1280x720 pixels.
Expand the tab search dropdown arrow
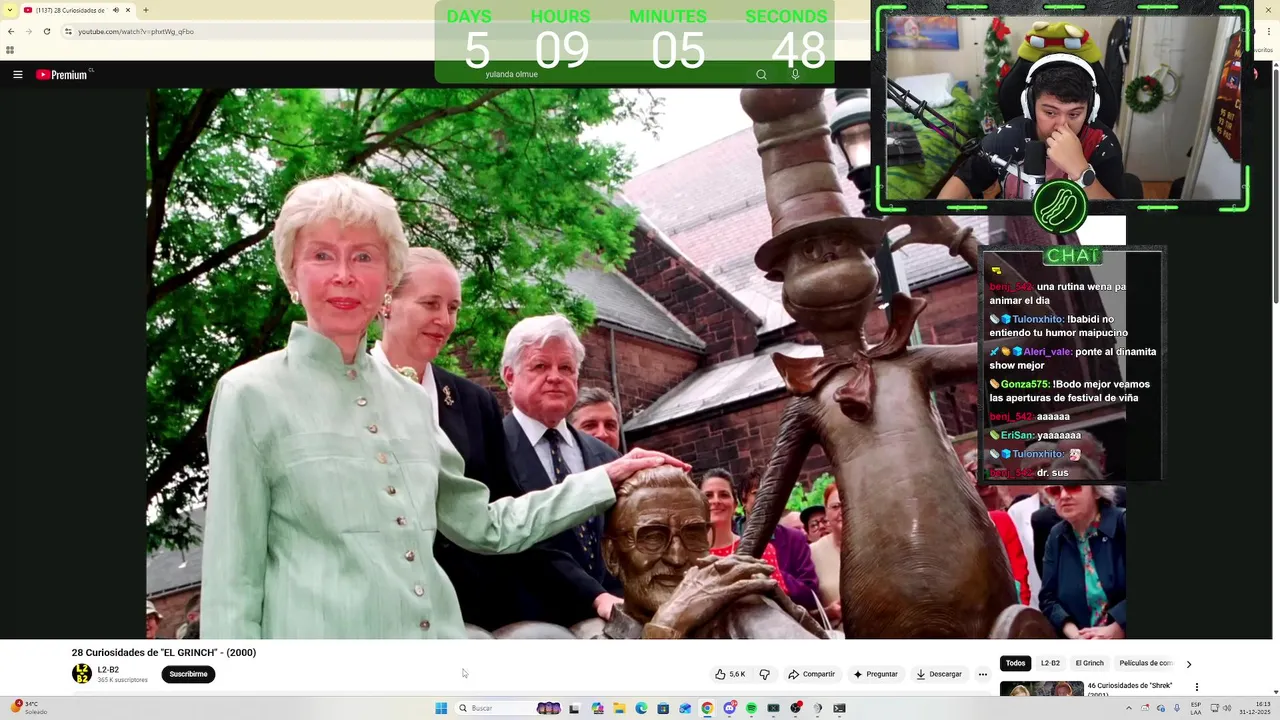(10, 10)
